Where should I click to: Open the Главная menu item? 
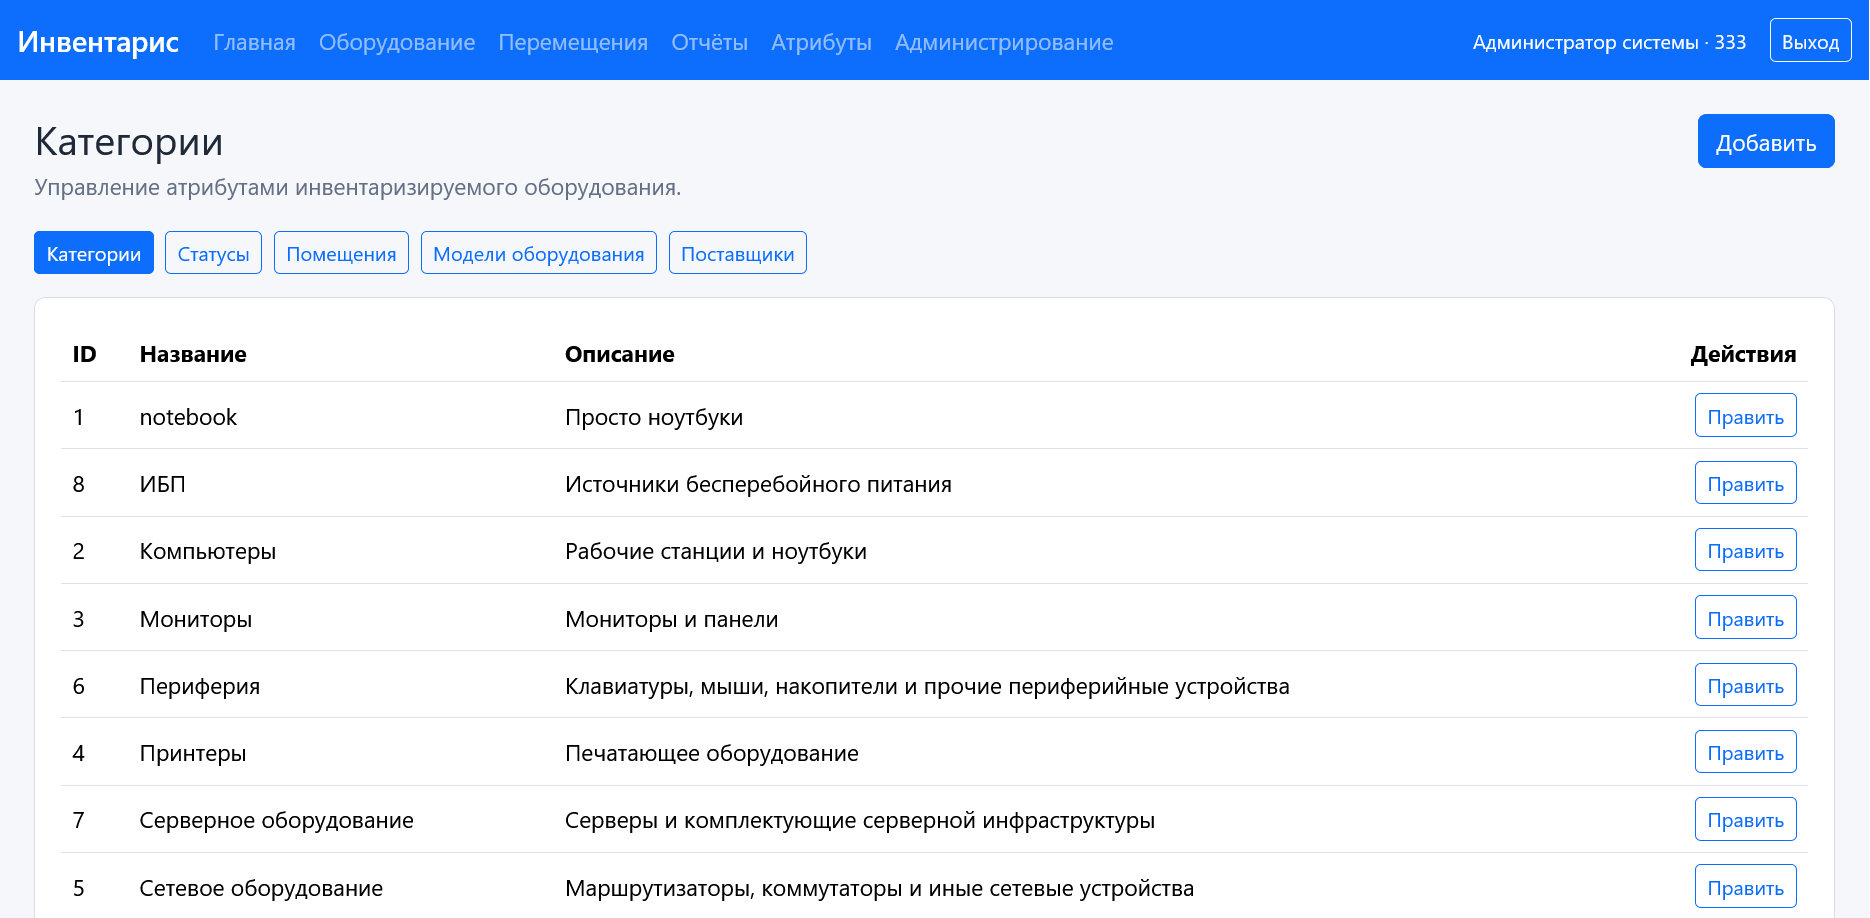(x=254, y=42)
